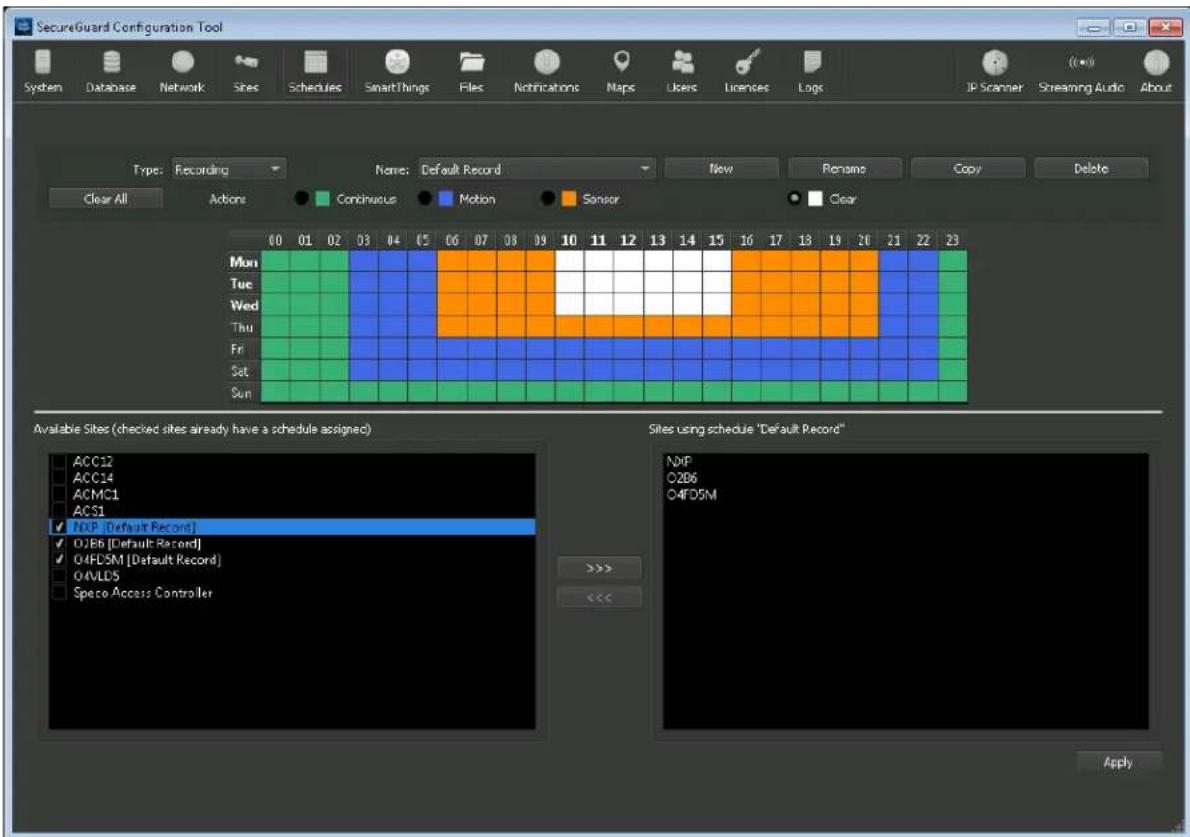Viewport: 1190px width, 837px height.
Task: Click the white Clear color swatch
Action: point(816,199)
